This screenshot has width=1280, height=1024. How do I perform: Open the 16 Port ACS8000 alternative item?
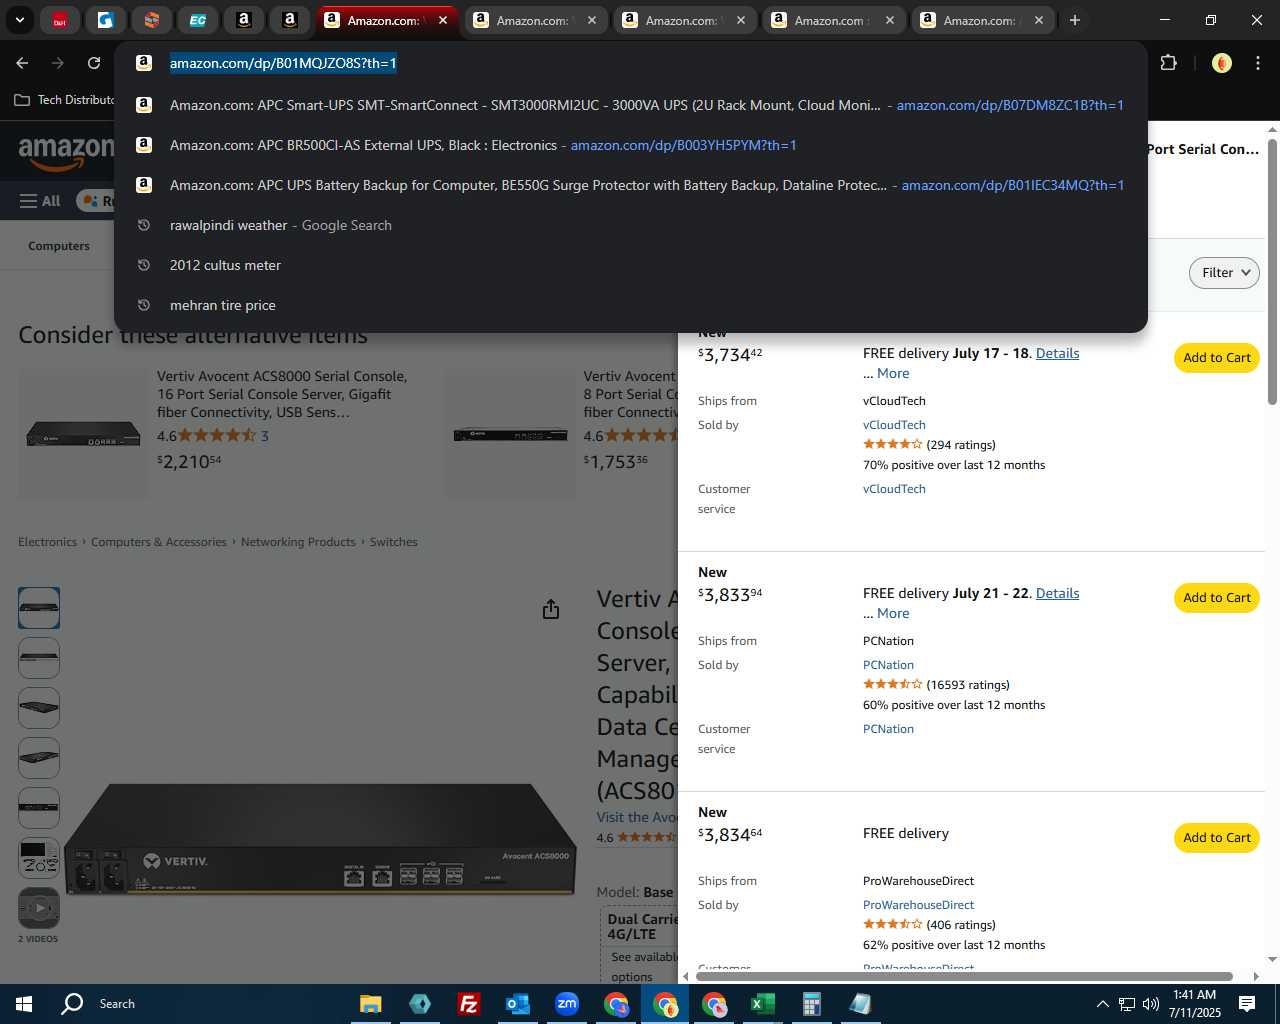click(282, 394)
